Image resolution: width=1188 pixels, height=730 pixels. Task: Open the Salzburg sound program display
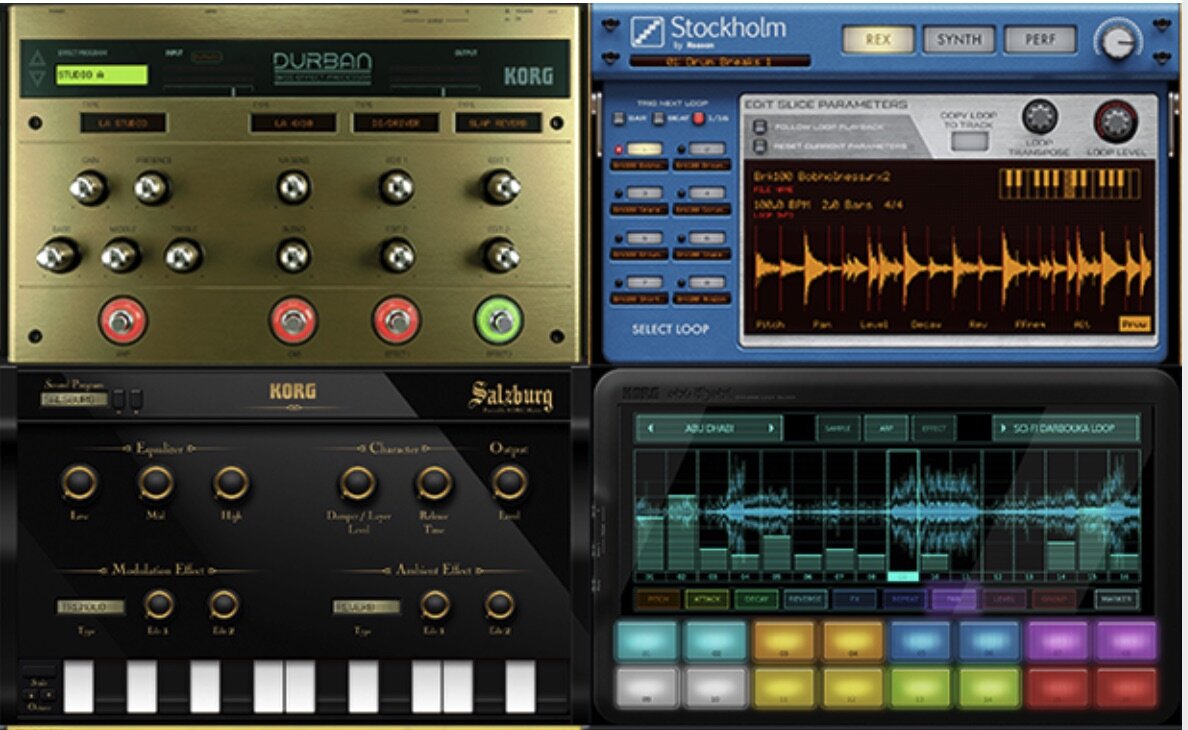pos(74,399)
